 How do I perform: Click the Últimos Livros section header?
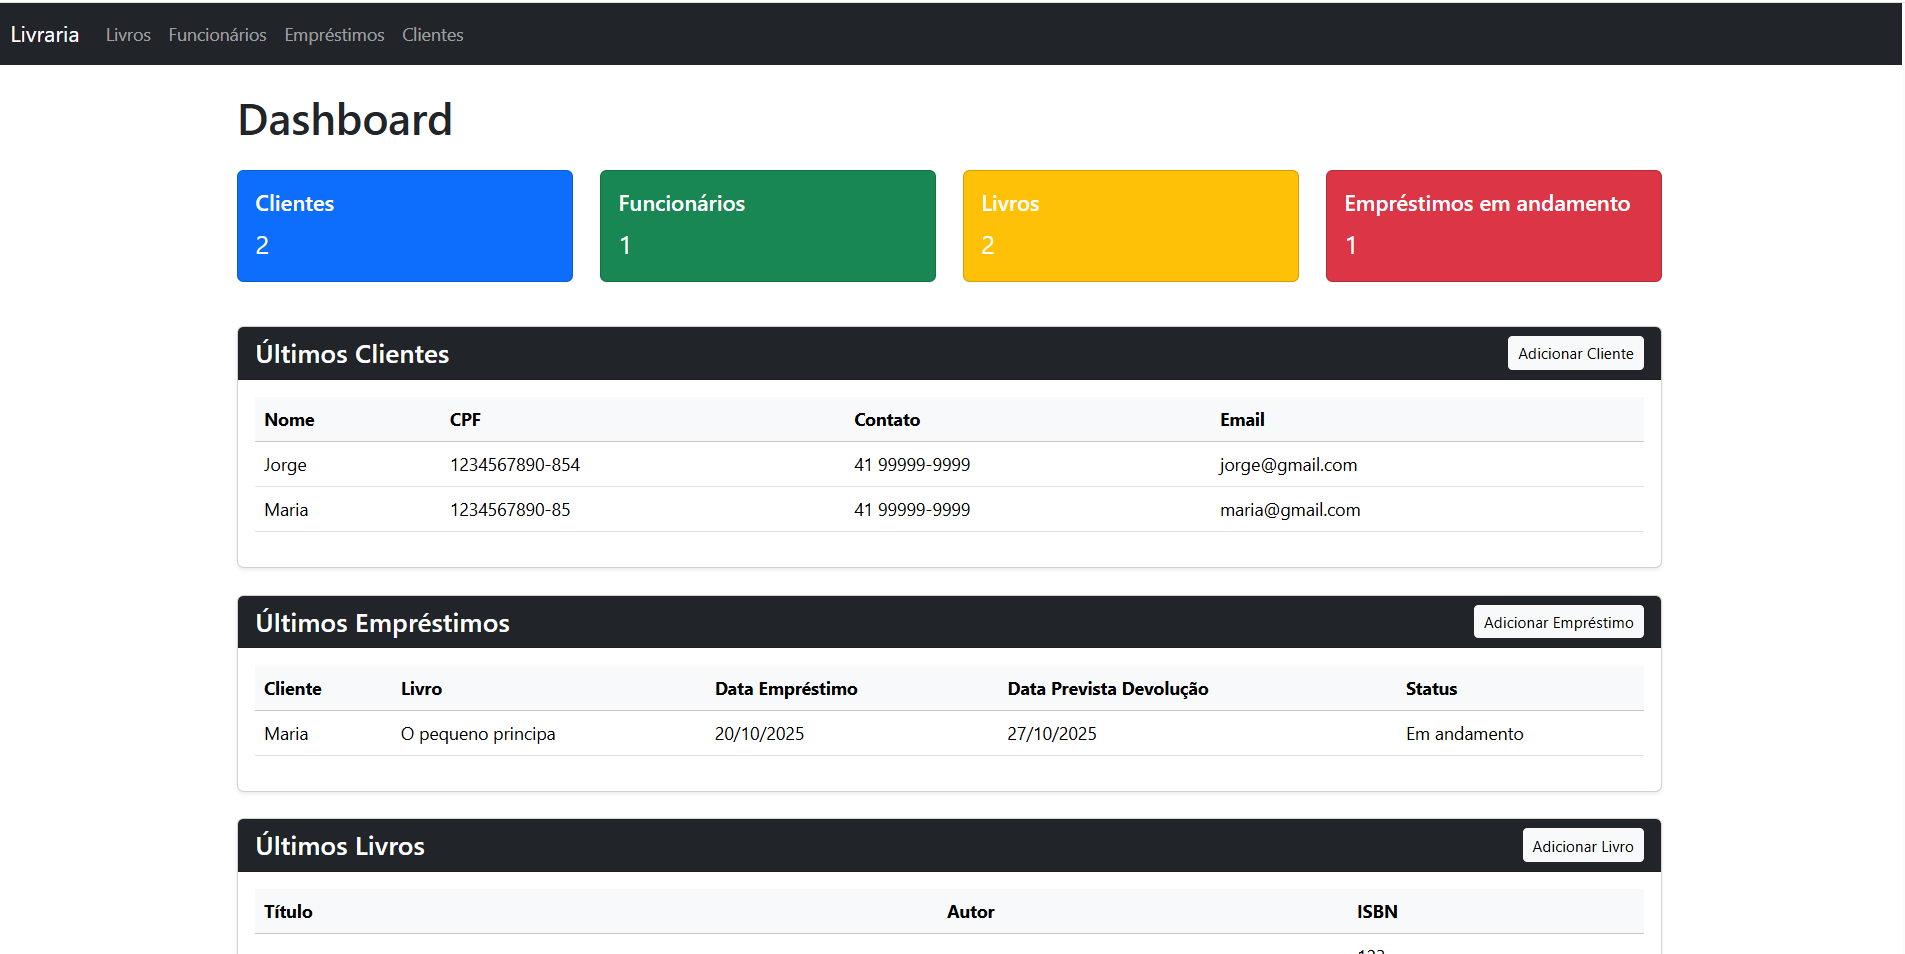340,846
